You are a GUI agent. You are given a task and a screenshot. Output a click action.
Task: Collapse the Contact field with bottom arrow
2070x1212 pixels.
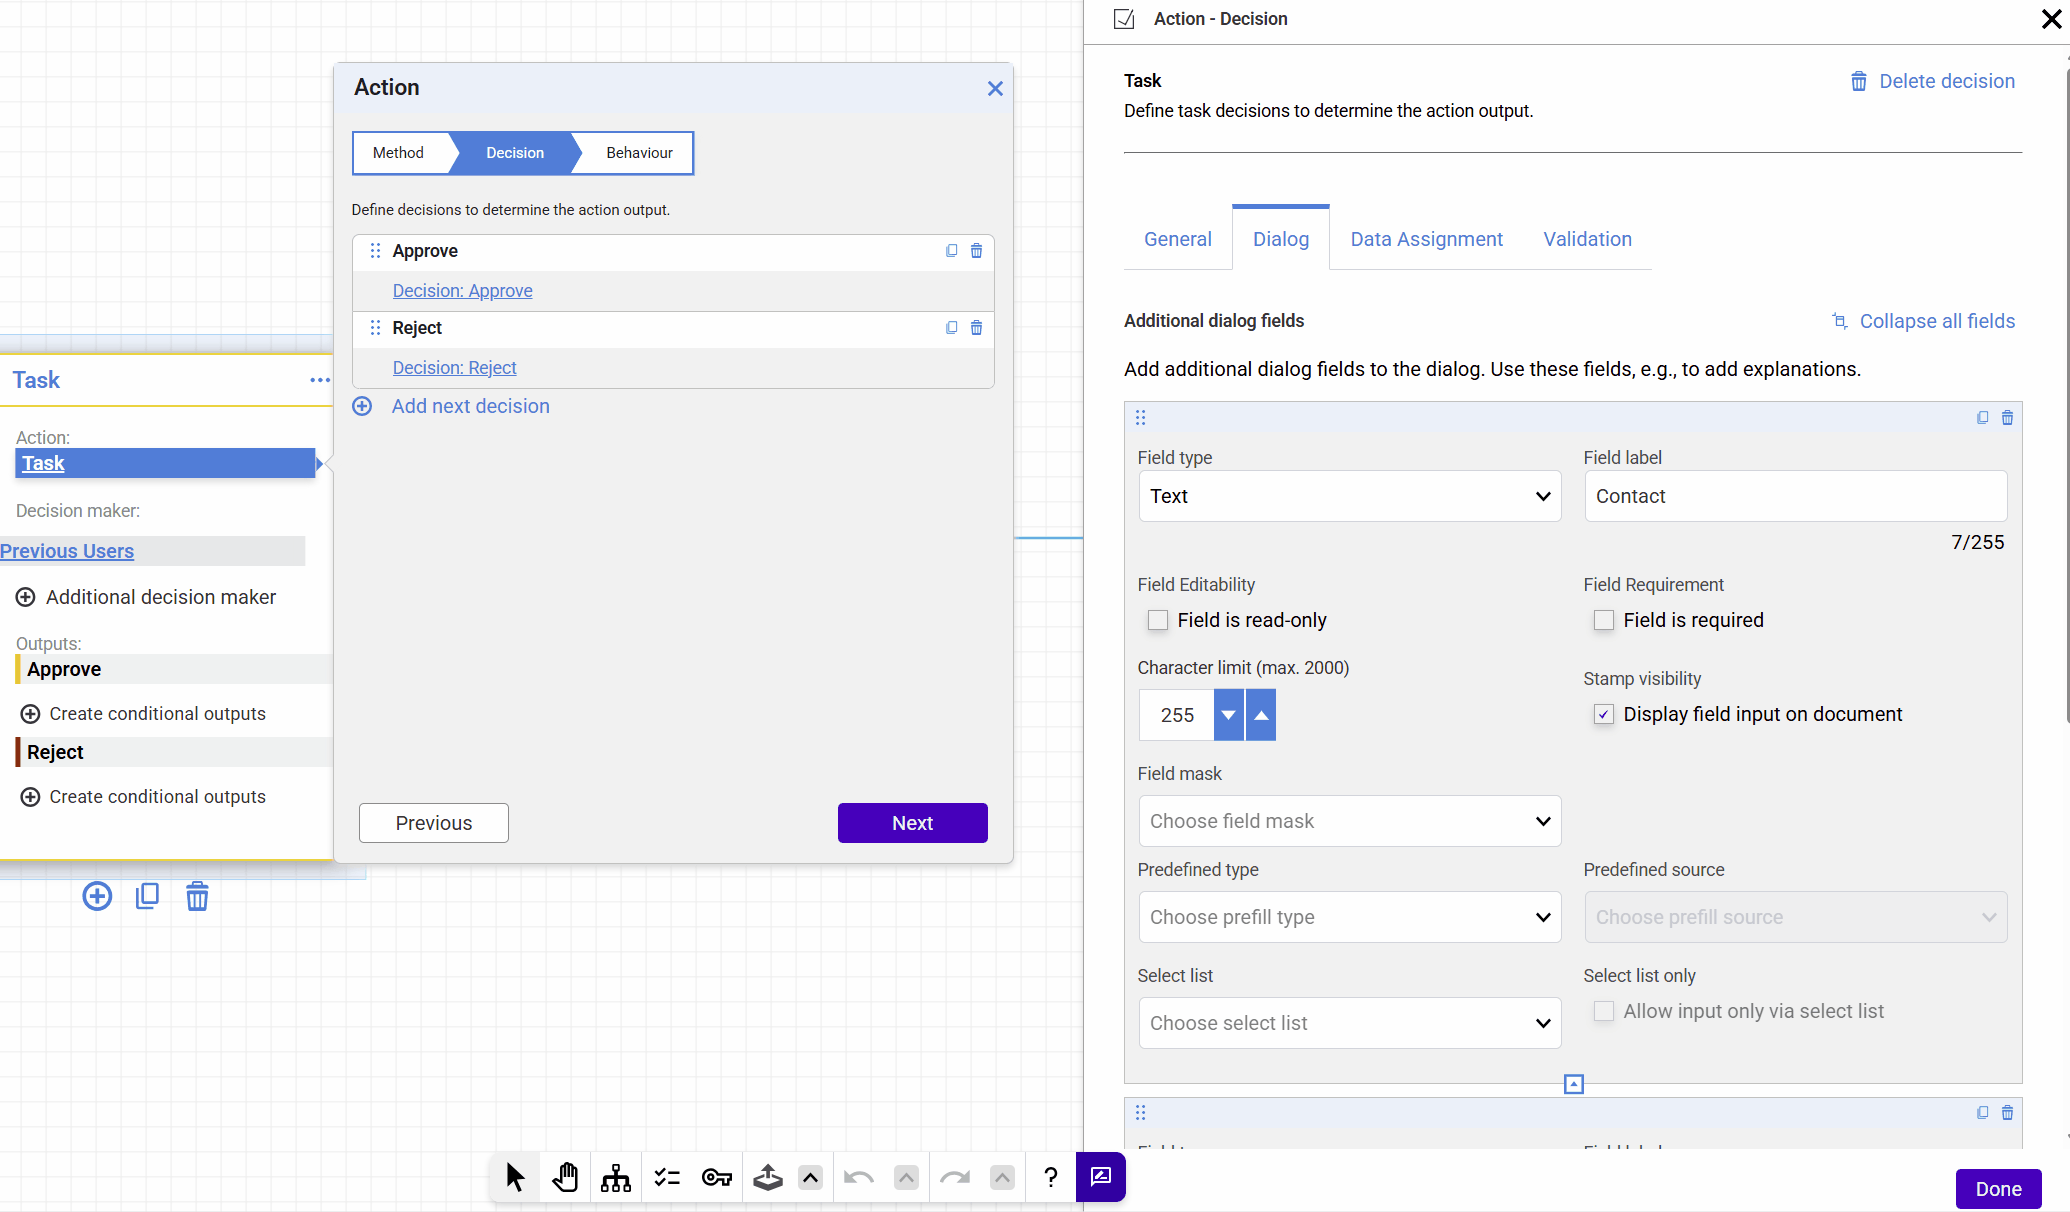point(1574,1084)
